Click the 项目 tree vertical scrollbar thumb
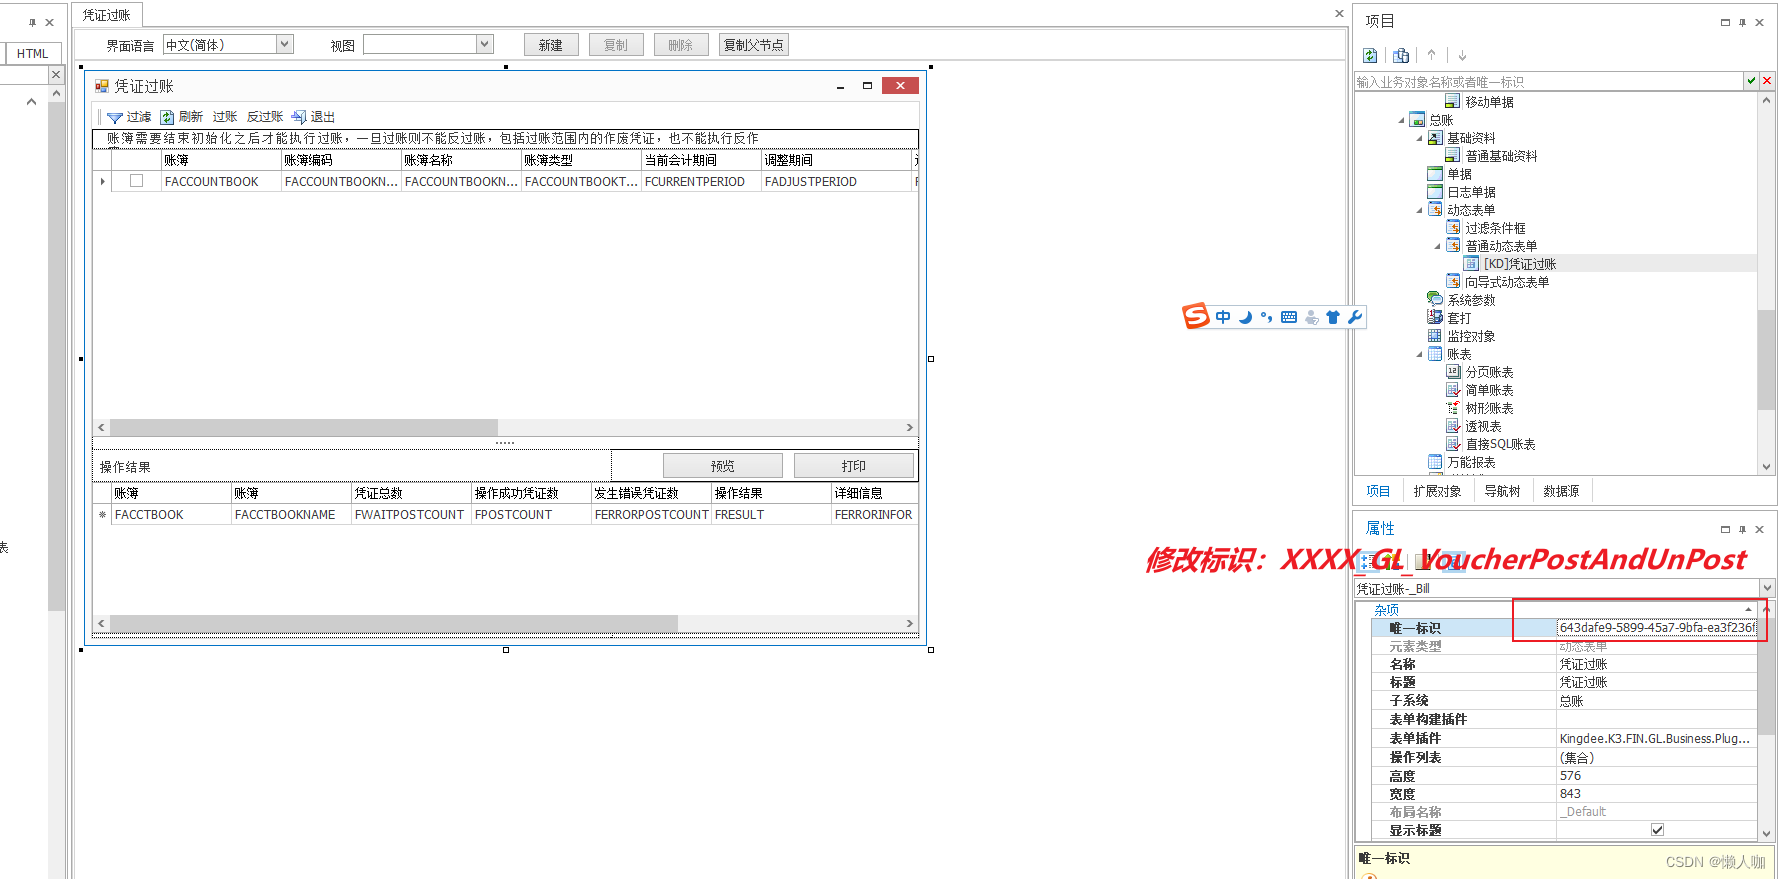Viewport: 1780px width, 879px height. click(1766, 360)
